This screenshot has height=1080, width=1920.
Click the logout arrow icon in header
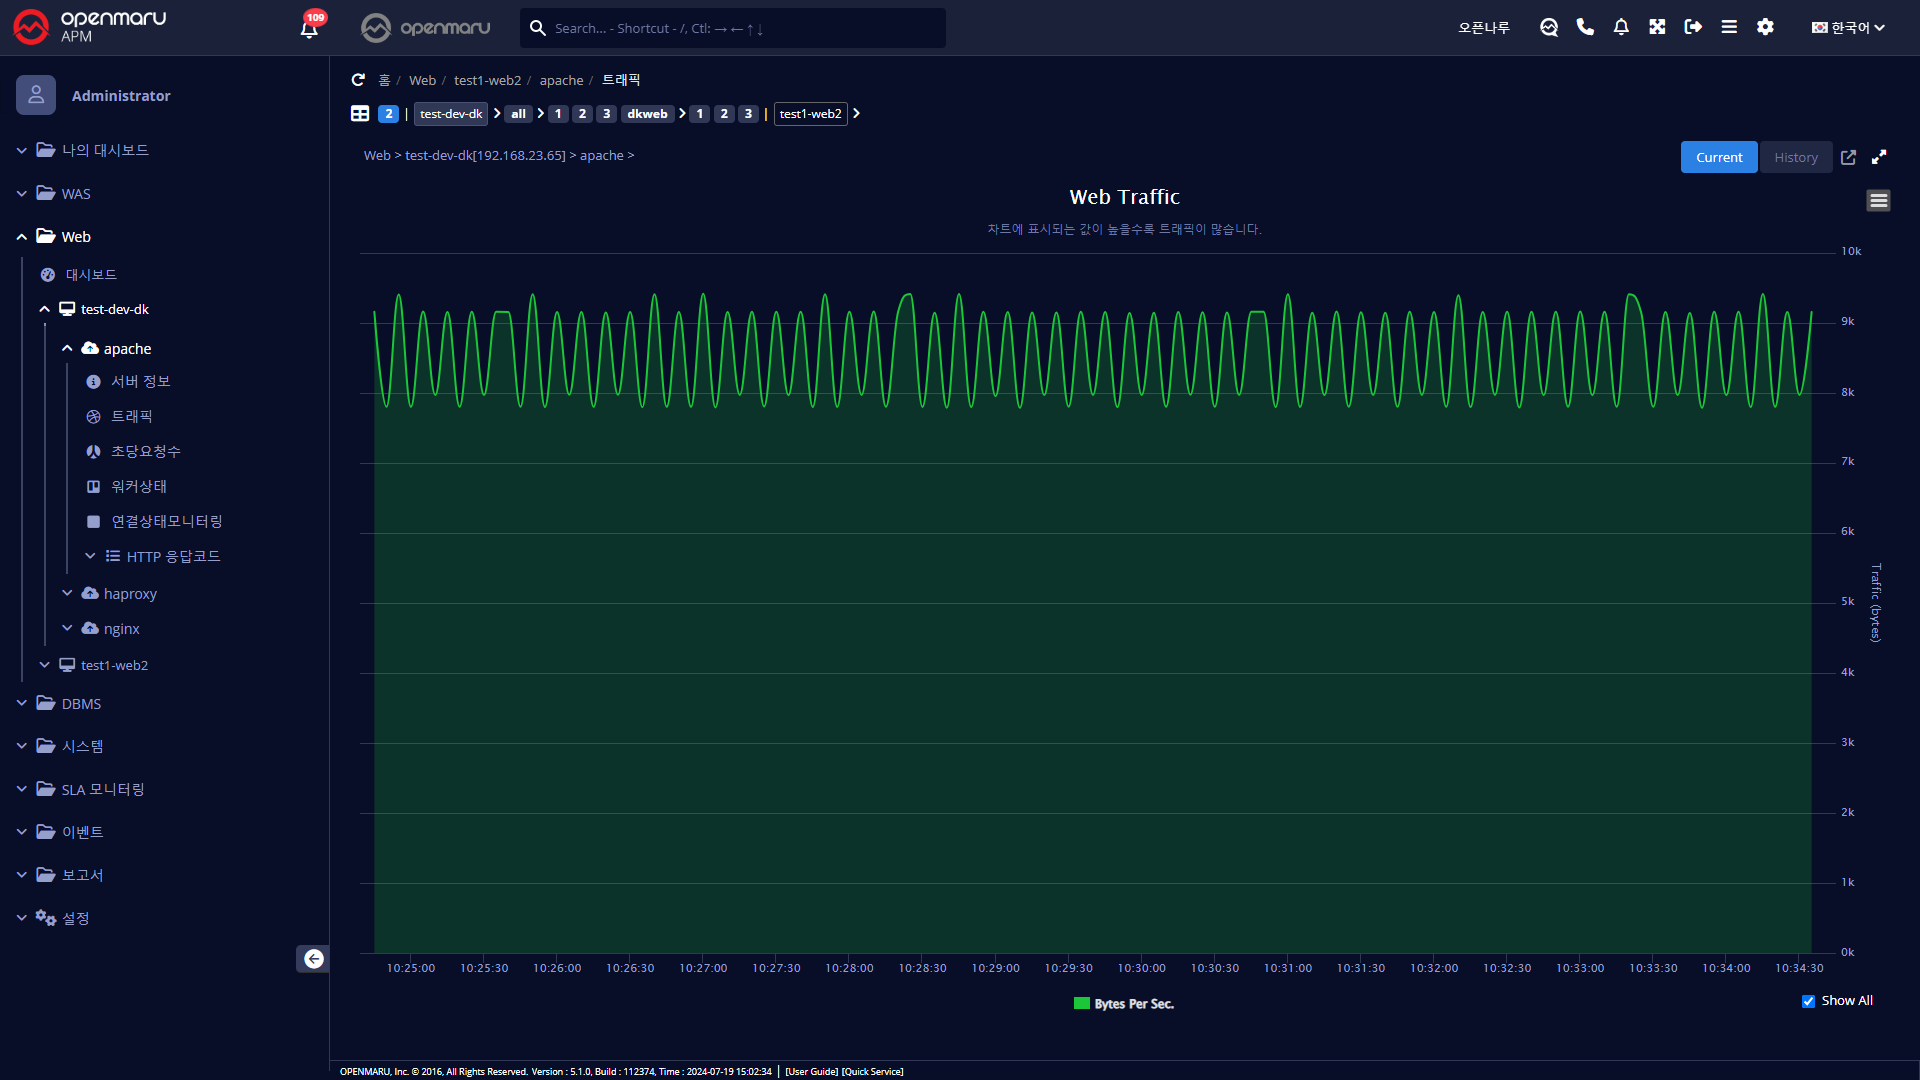point(1693,27)
